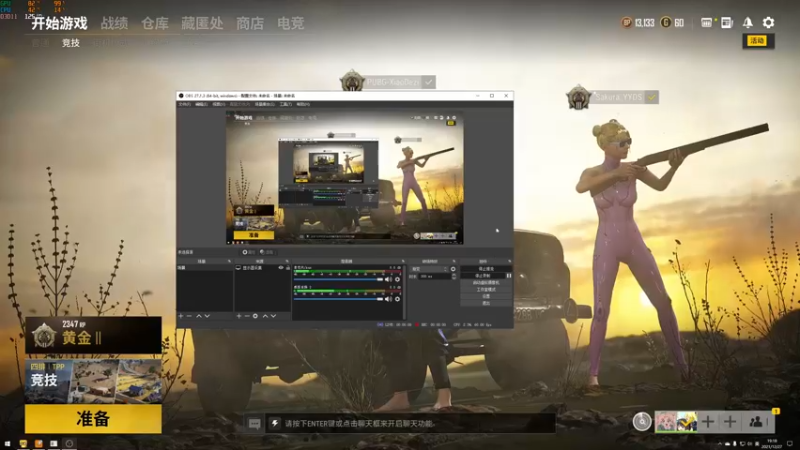Open first mixer channel settings gear
Viewport: 800px width, 450px height.
click(x=397, y=280)
